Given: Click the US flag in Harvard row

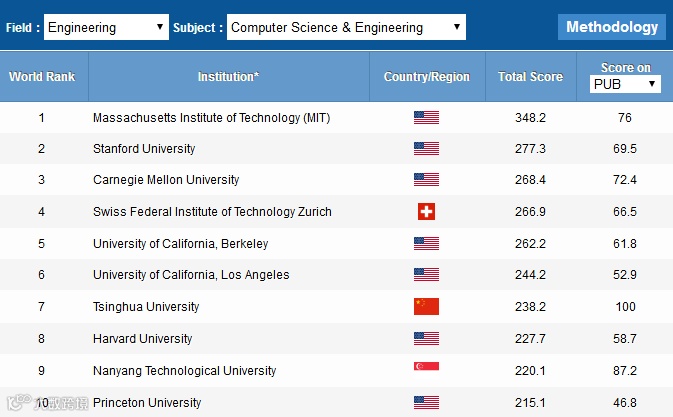Looking at the screenshot, I should 426,339.
